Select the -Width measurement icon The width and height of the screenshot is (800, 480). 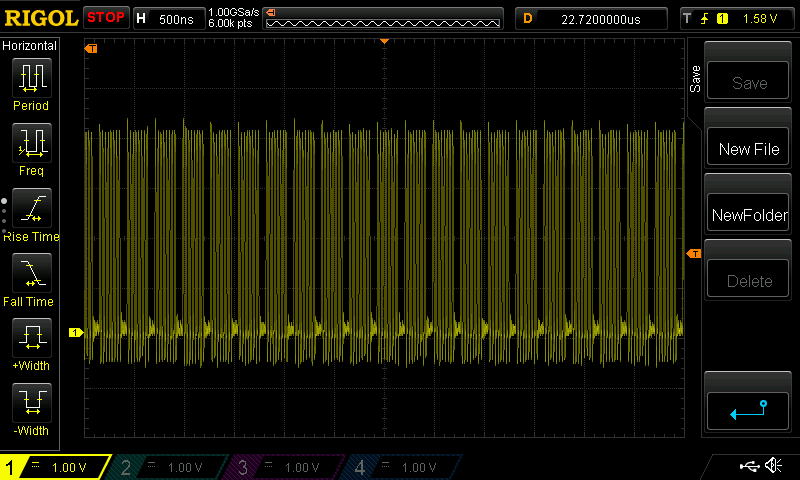coord(30,403)
